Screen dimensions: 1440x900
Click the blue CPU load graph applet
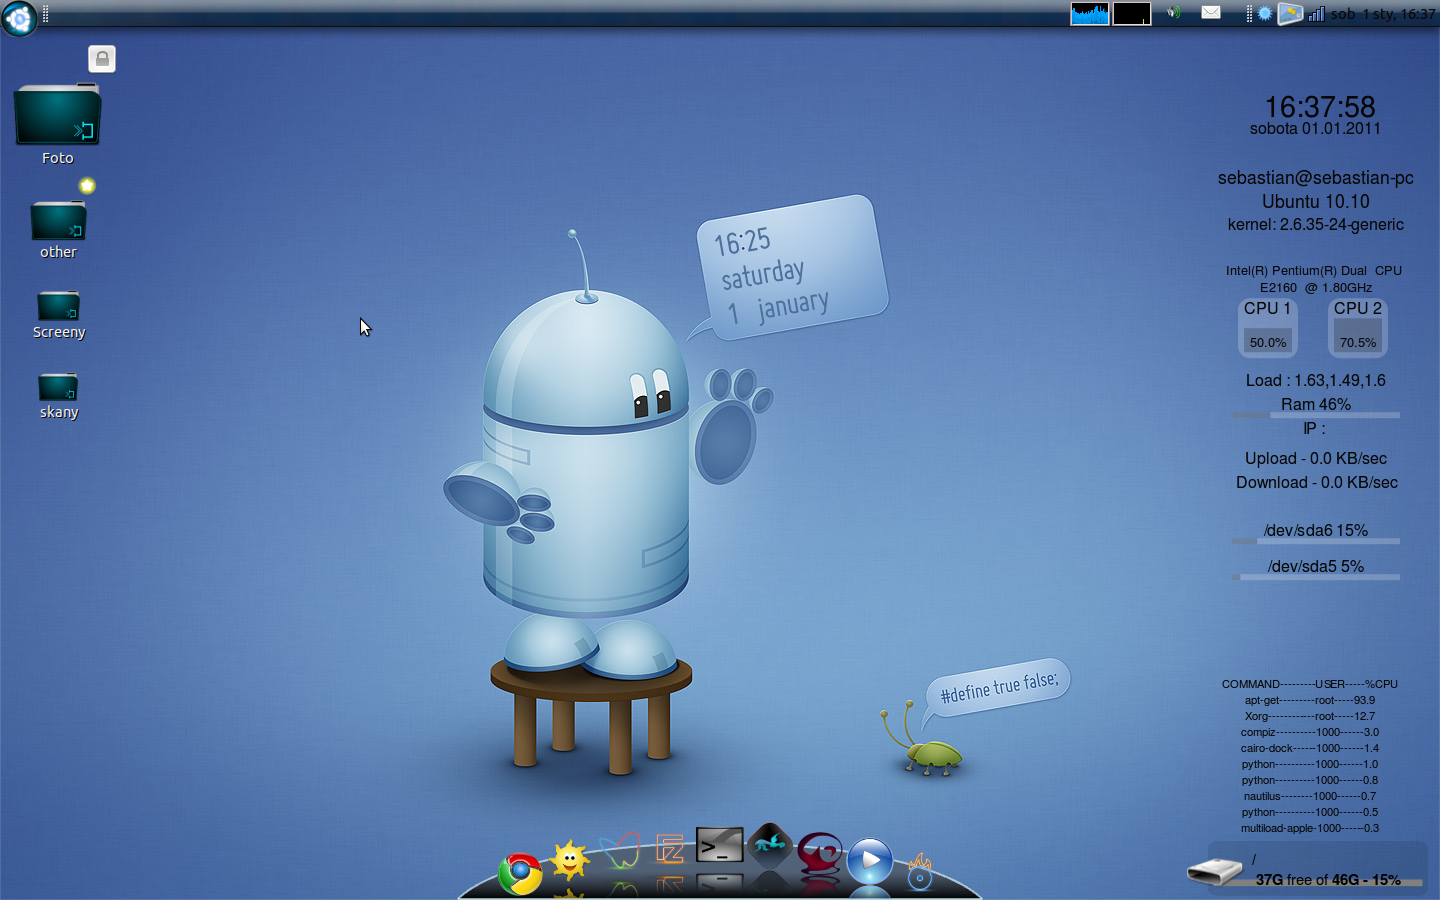[x=1089, y=14]
